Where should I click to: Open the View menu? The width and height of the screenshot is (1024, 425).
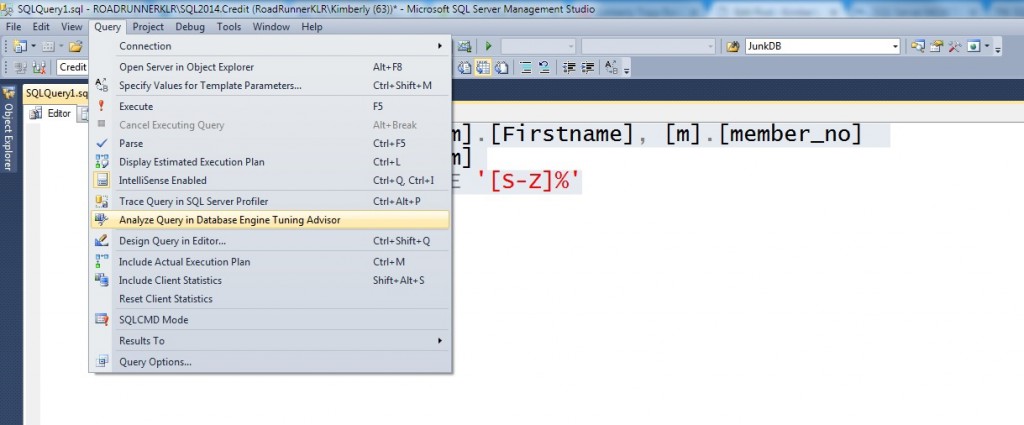(71, 27)
